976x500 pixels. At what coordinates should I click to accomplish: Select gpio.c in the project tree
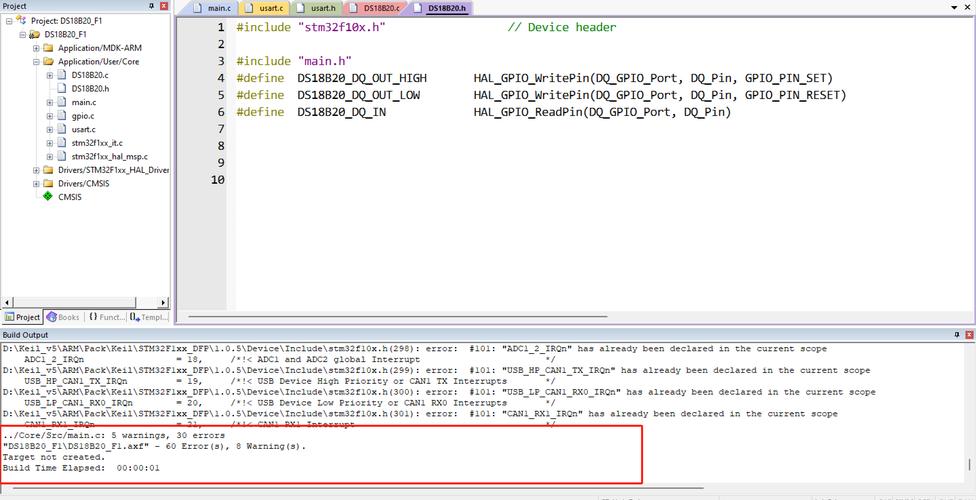[82, 116]
